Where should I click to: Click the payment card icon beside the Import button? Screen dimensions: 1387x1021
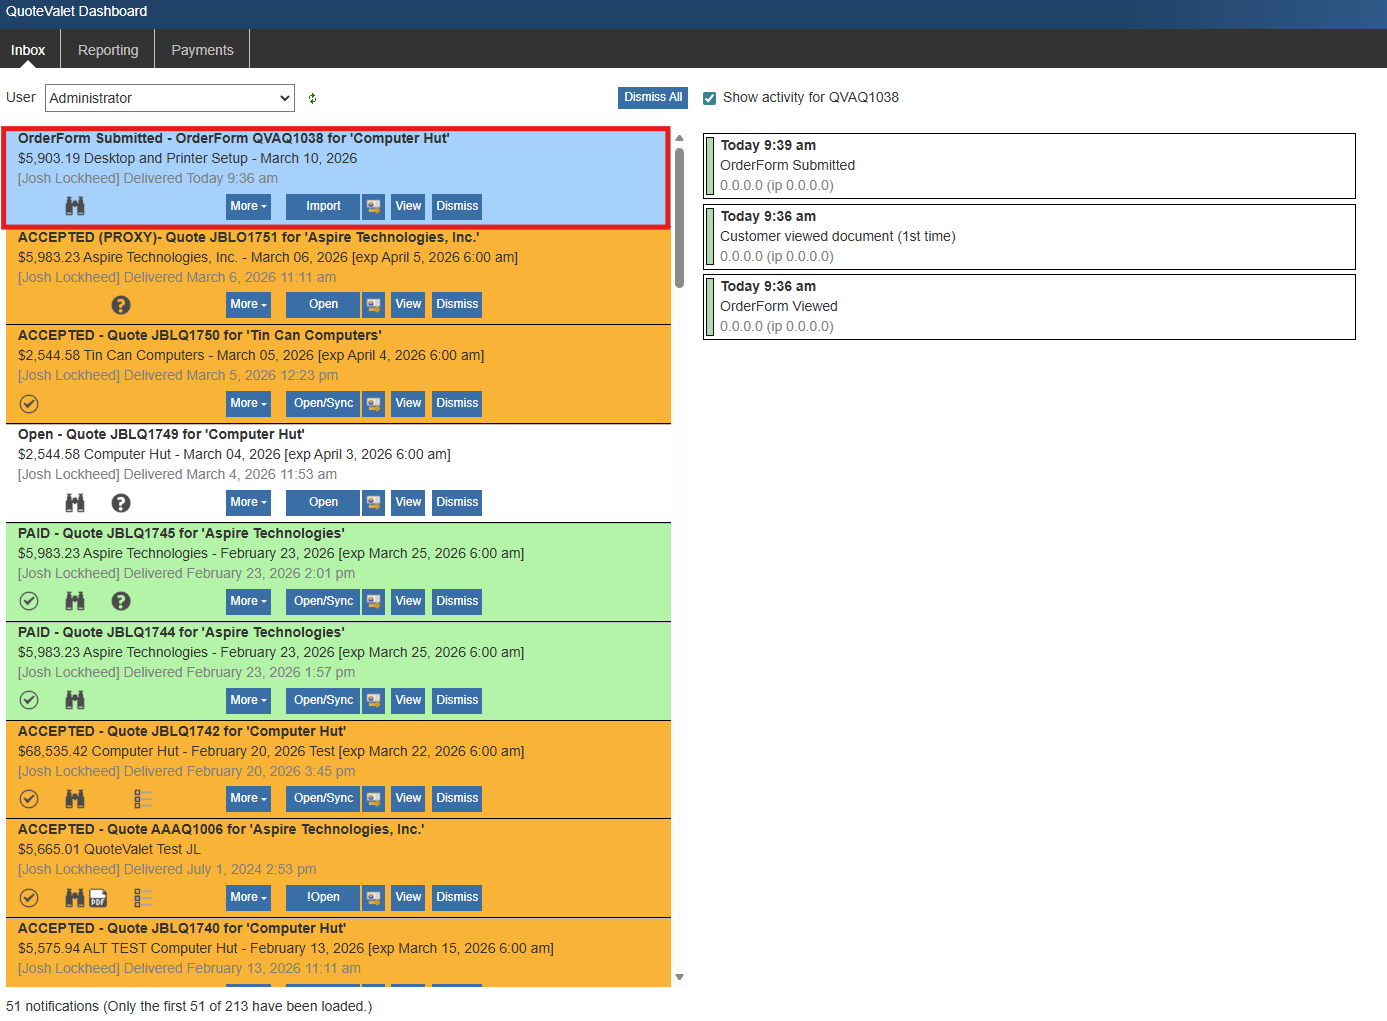coord(373,206)
